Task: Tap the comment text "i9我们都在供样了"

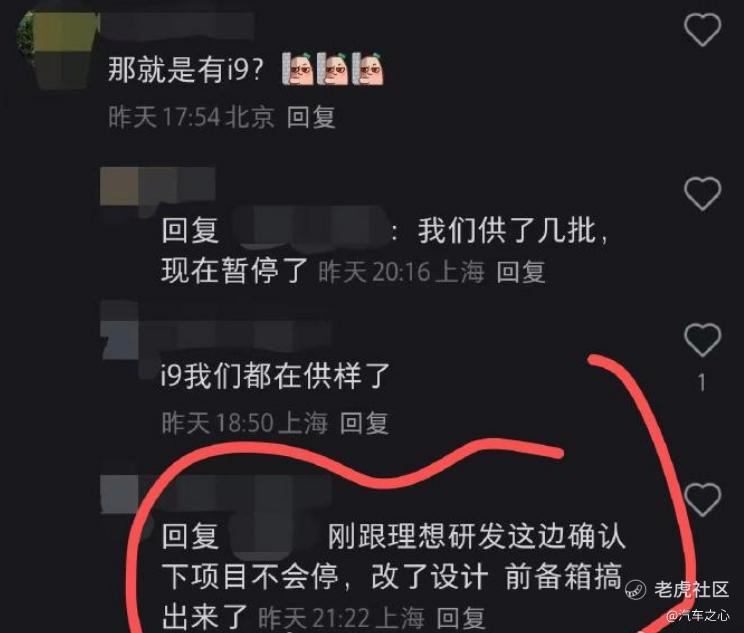Action: pyautogui.click(x=275, y=376)
